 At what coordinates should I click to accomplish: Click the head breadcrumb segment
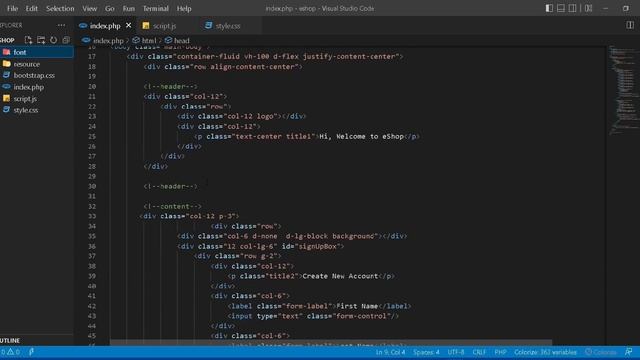pos(177,40)
